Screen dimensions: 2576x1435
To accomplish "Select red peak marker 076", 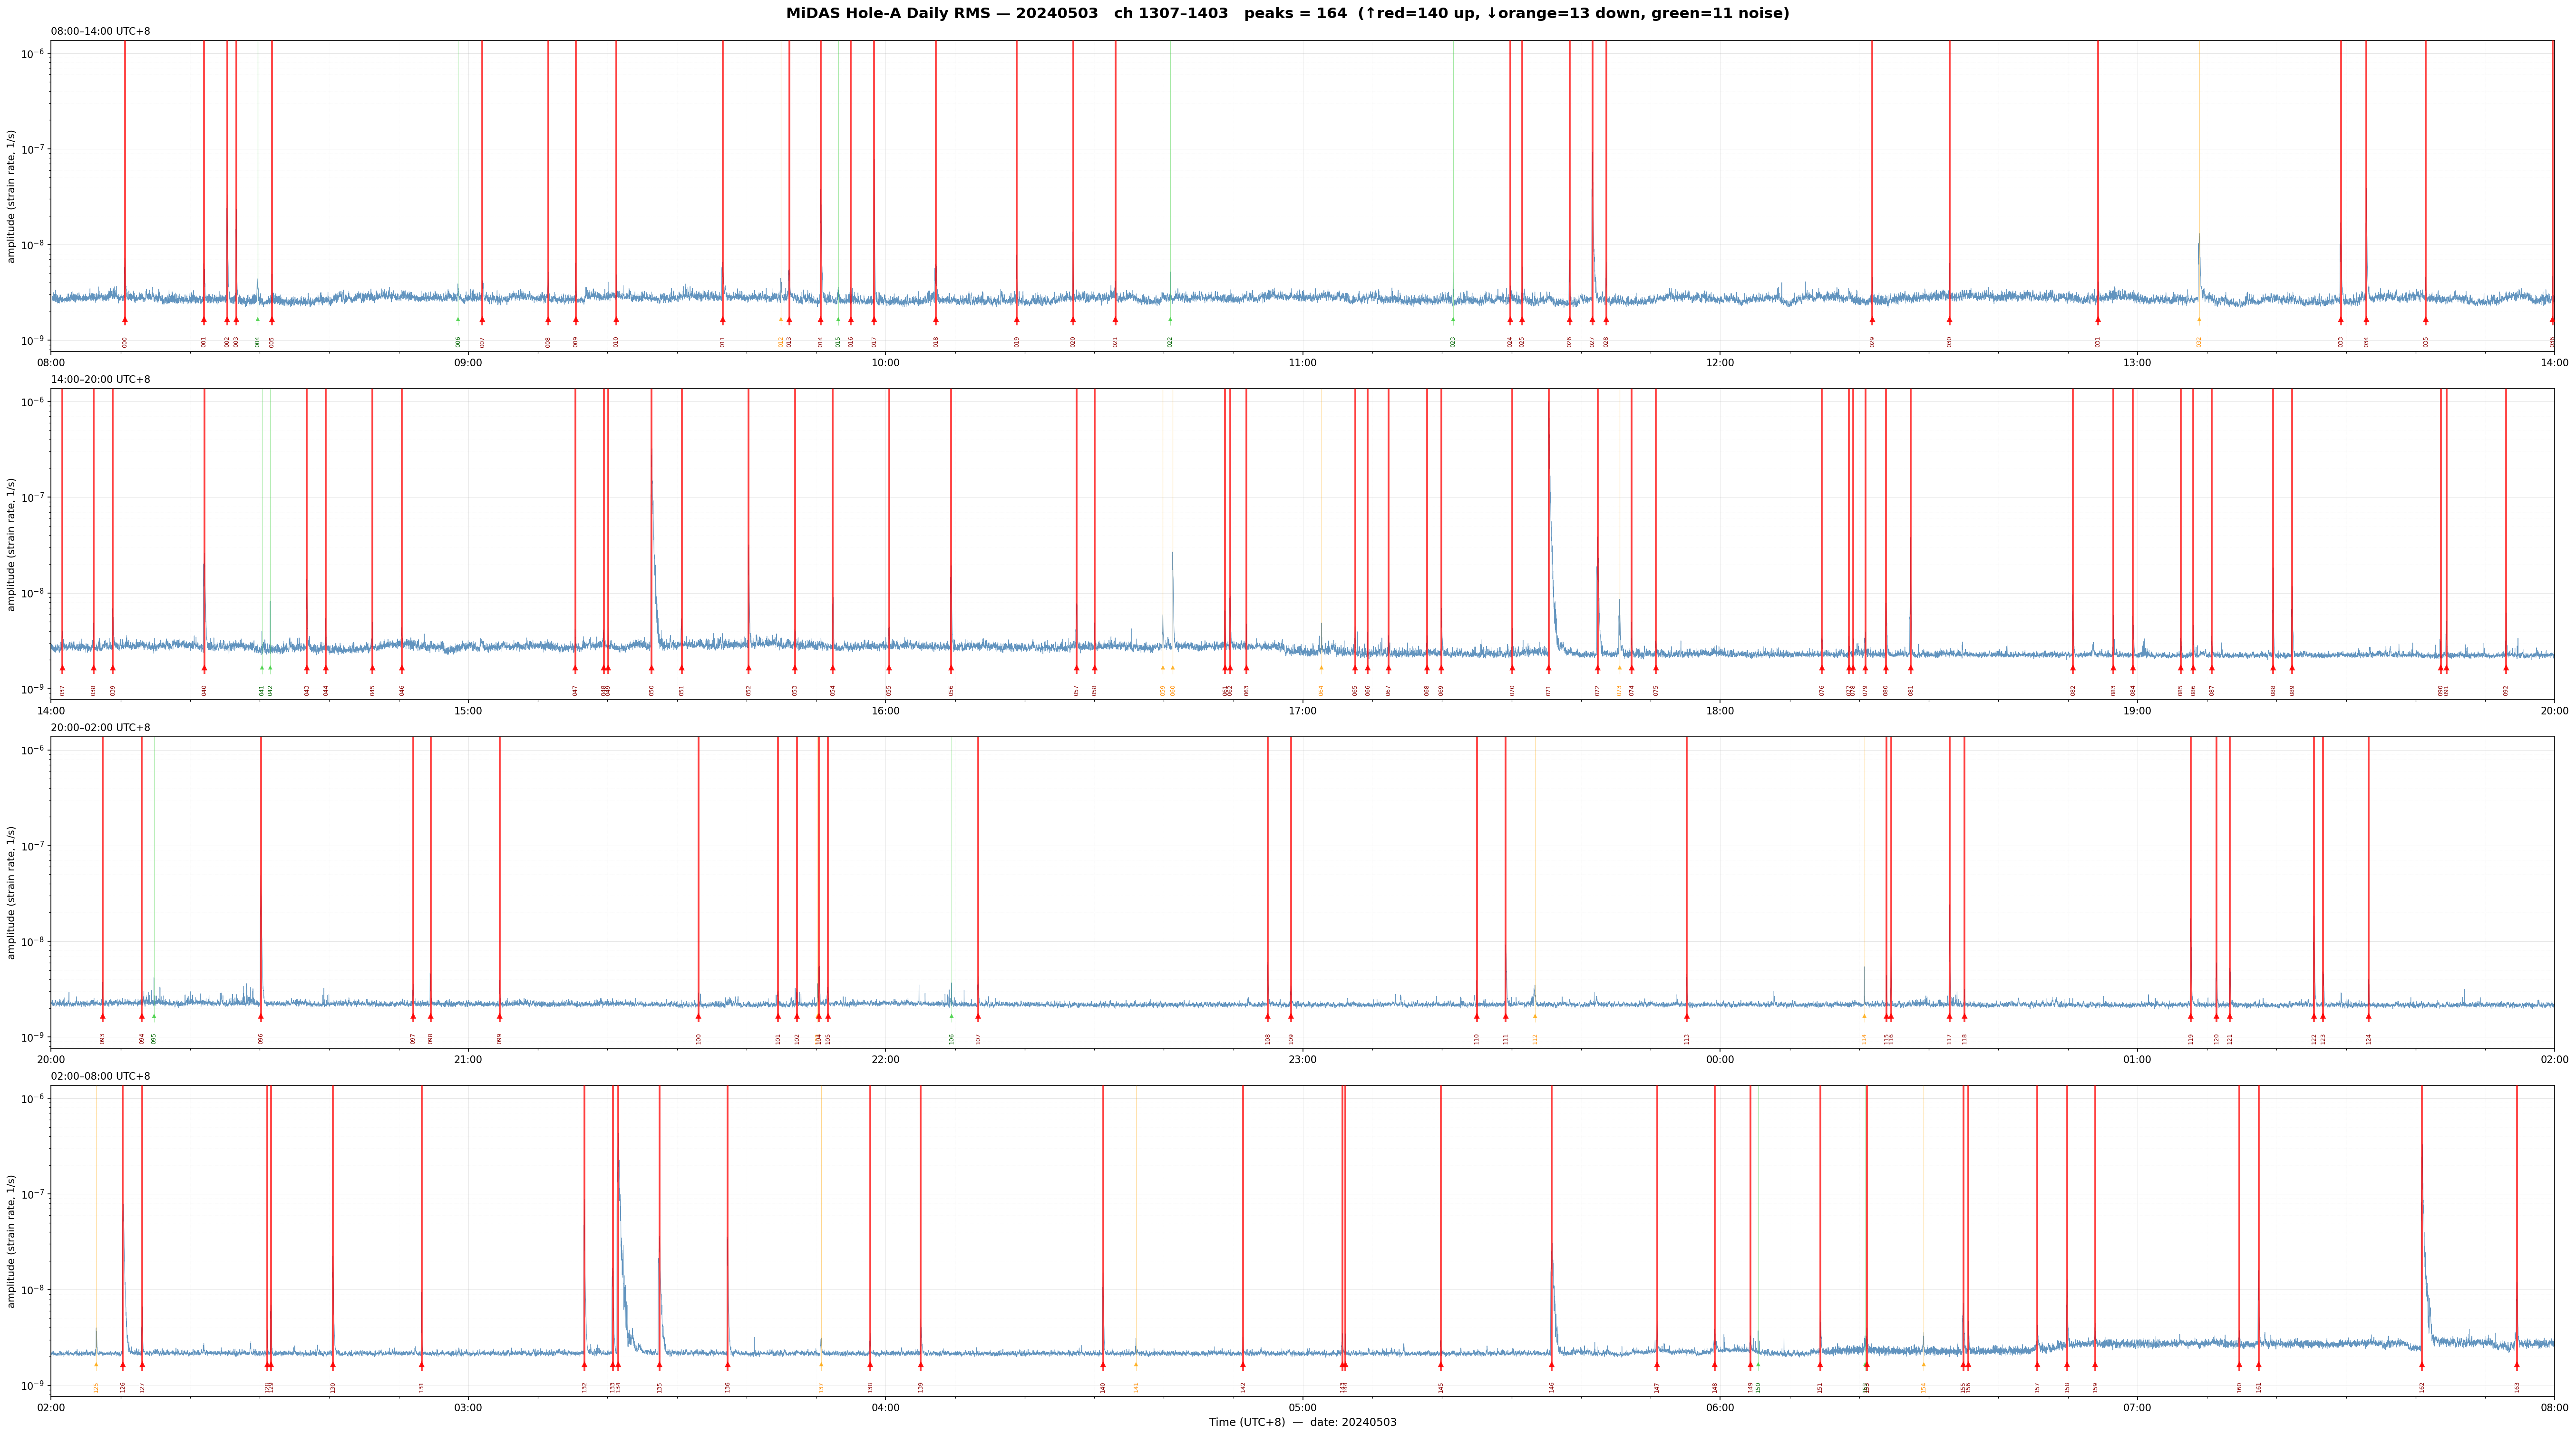I will (1822, 668).
